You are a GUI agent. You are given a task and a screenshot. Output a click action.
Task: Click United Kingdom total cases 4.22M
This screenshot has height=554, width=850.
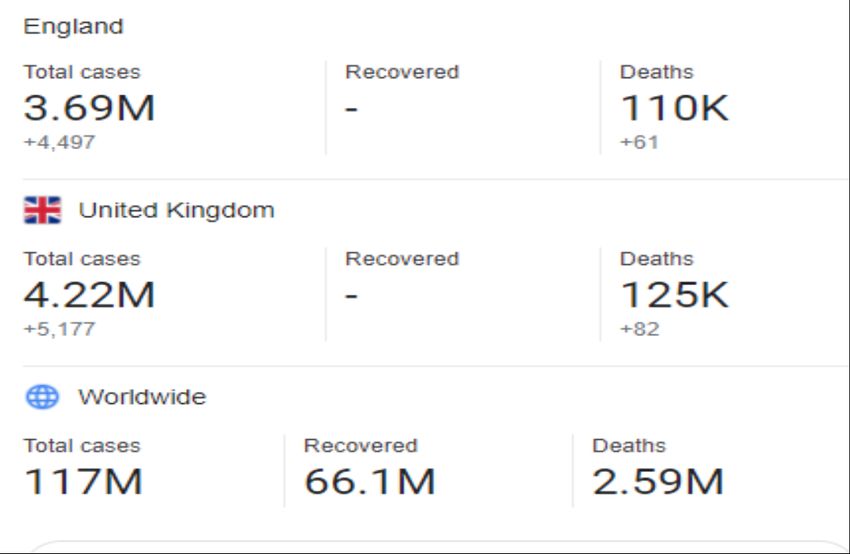click(89, 294)
